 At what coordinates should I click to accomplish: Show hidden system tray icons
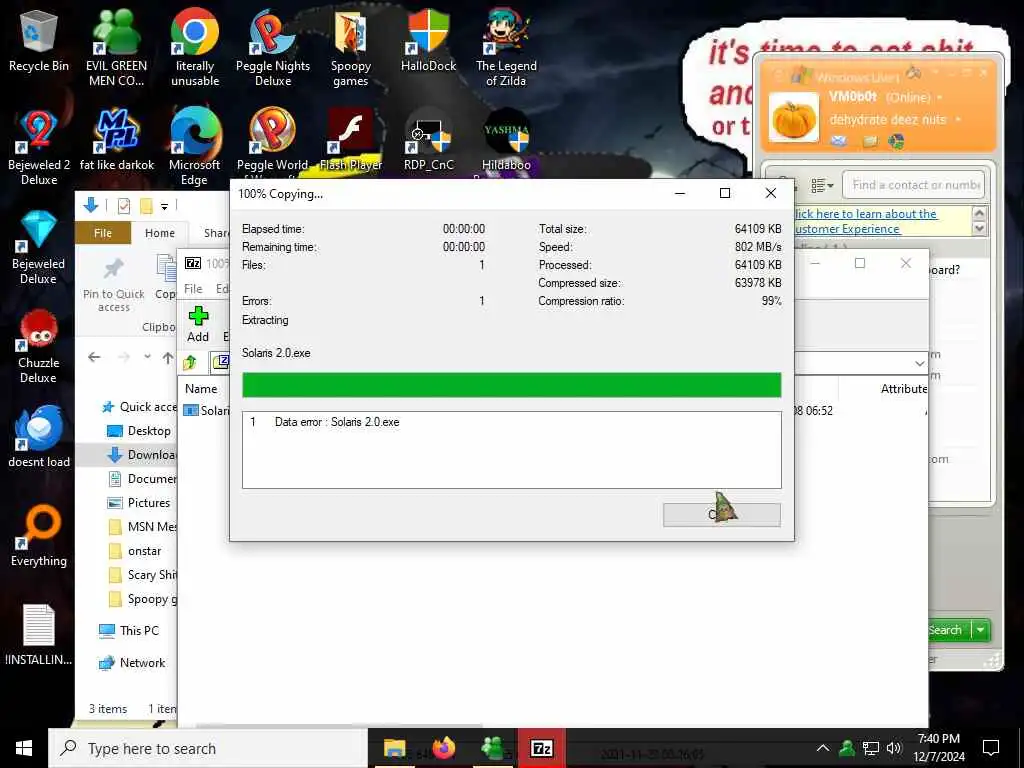(823, 748)
